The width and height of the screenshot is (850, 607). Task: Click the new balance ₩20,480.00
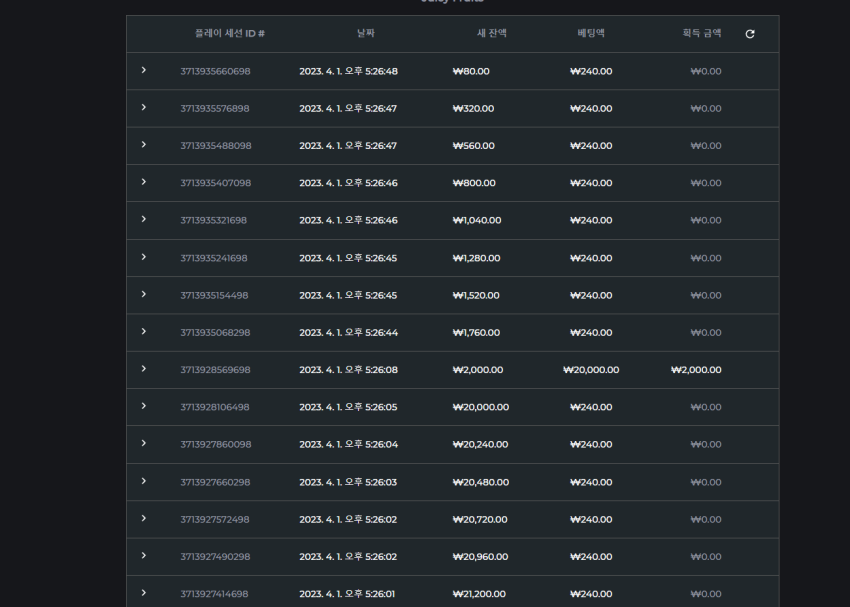click(481, 482)
